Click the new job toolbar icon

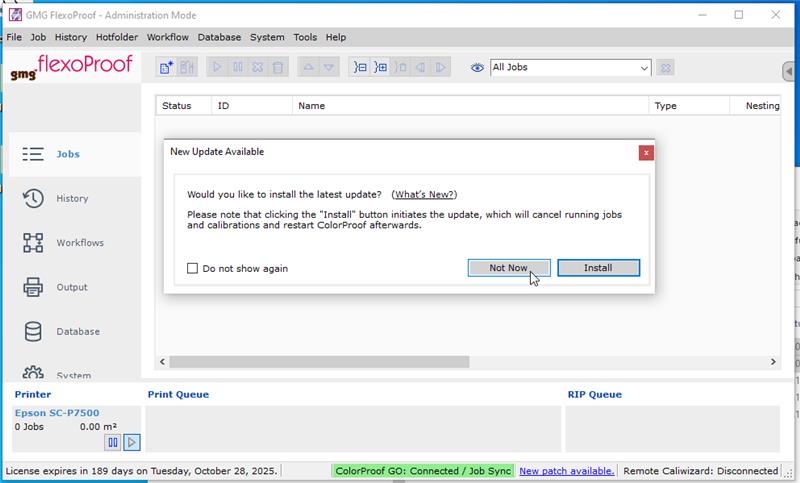pos(166,67)
